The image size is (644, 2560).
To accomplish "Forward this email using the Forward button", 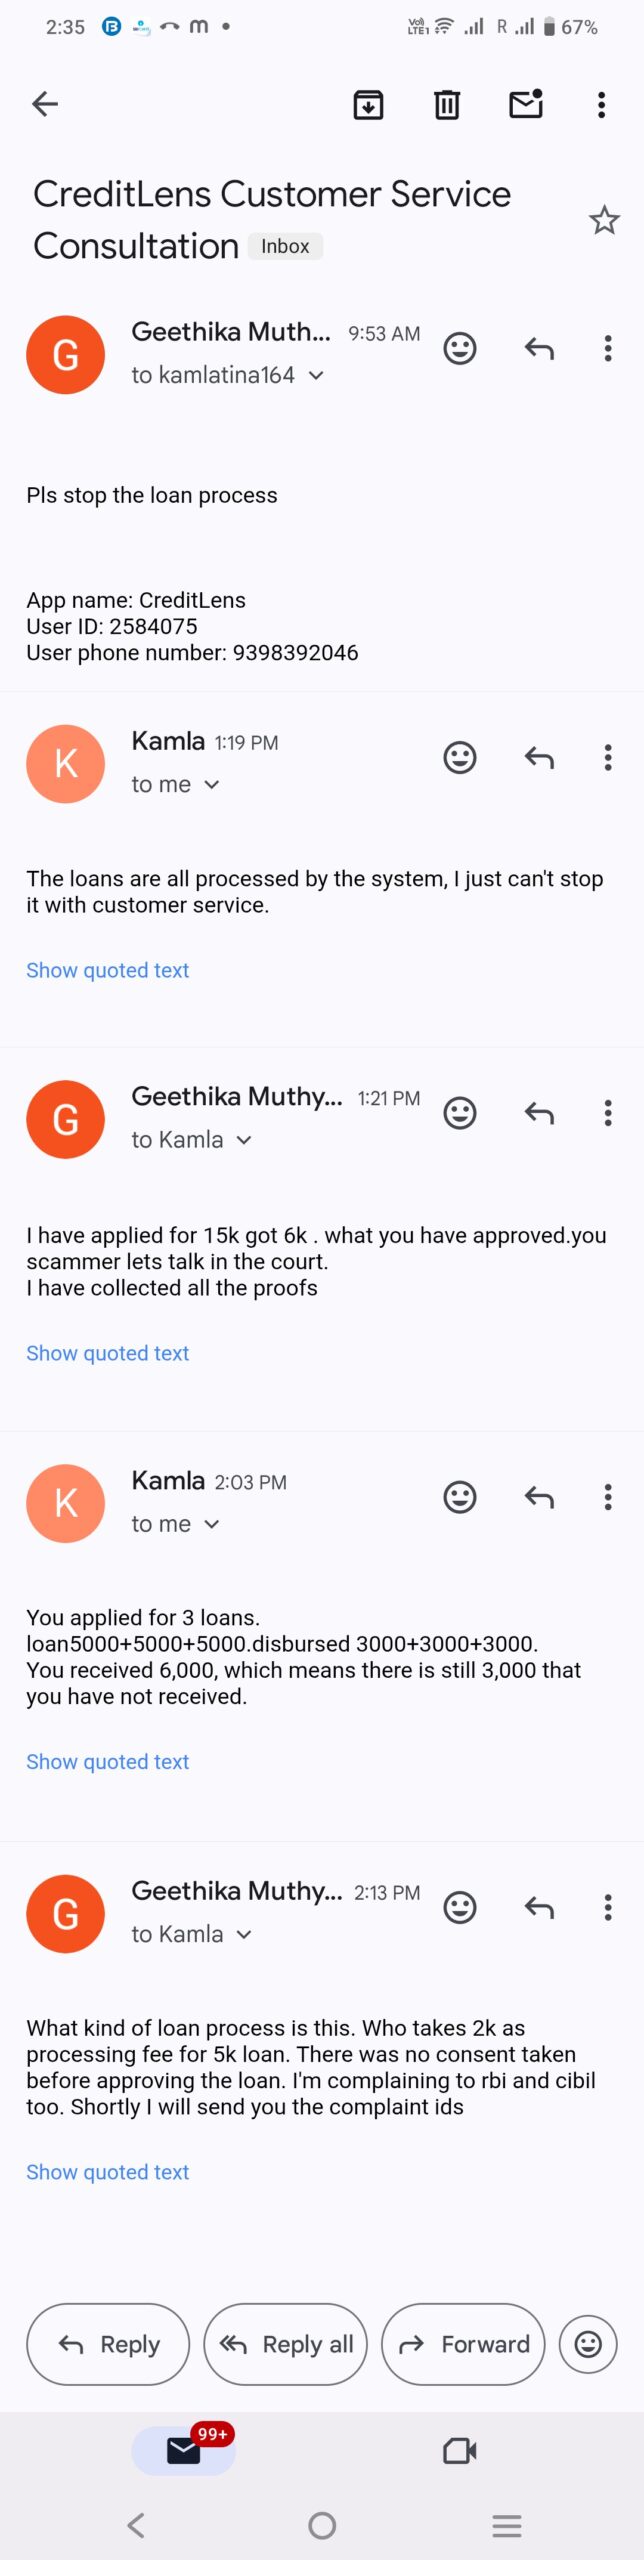I will [x=463, y=2344].
